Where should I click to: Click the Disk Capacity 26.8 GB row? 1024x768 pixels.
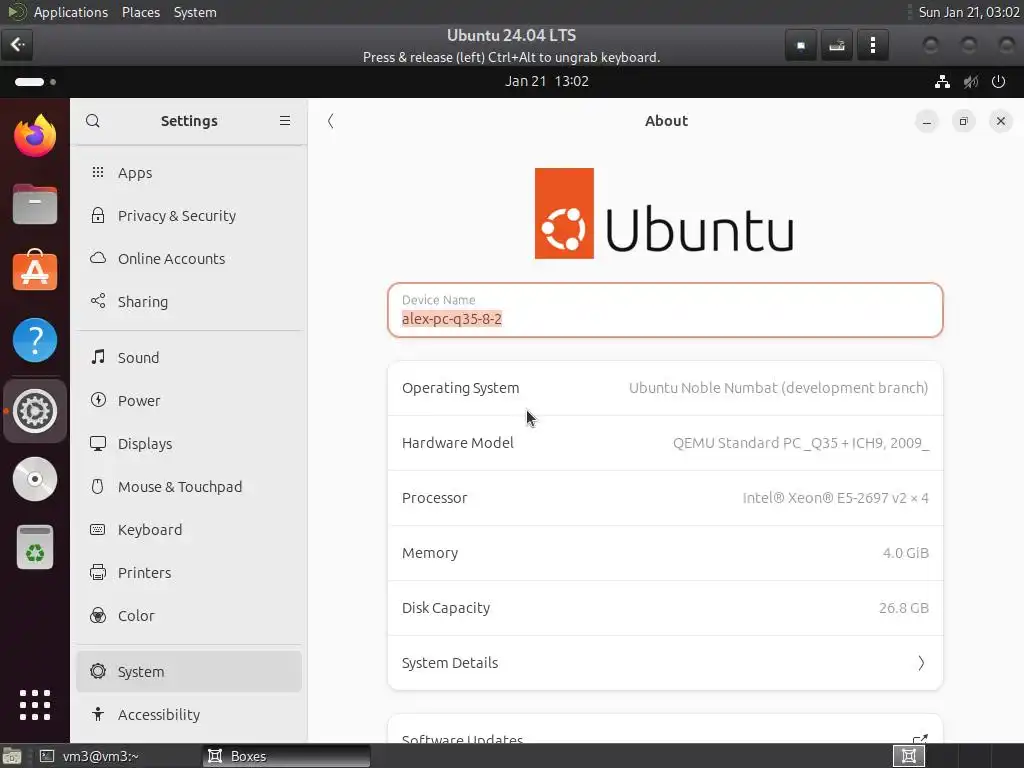coord(665,608)
